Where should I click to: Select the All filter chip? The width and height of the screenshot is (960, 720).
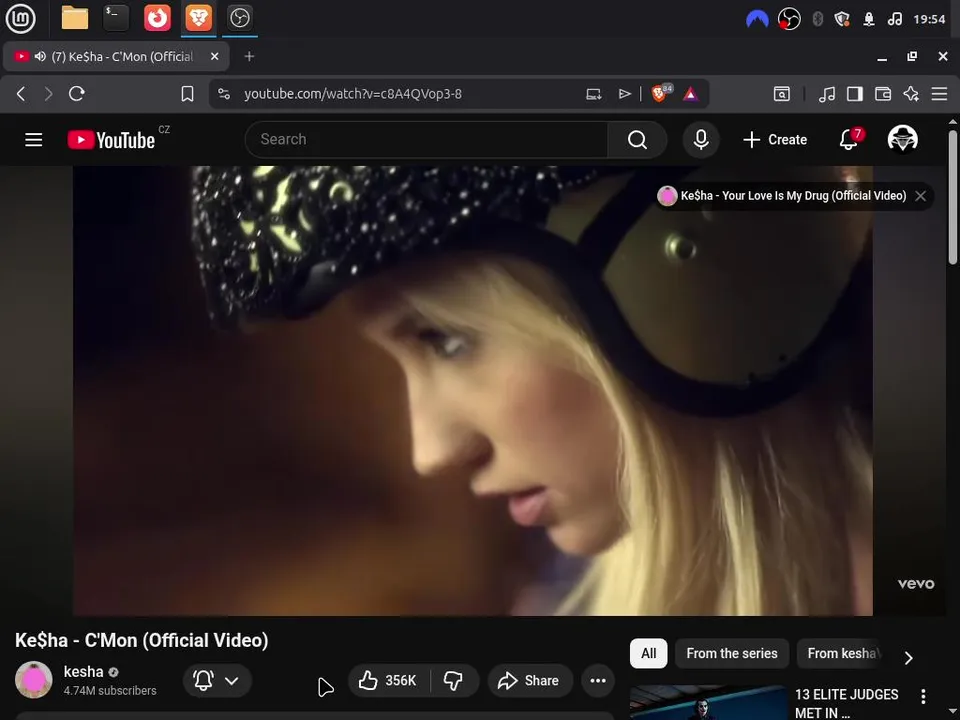648,653
